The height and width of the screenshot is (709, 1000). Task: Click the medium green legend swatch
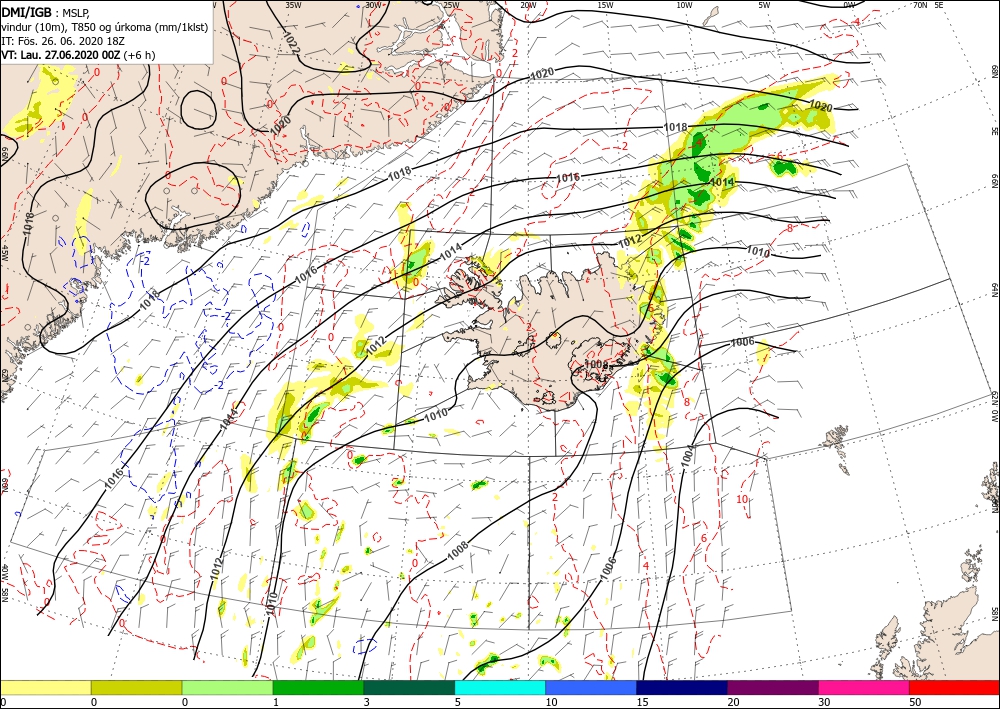pos(318,687)
